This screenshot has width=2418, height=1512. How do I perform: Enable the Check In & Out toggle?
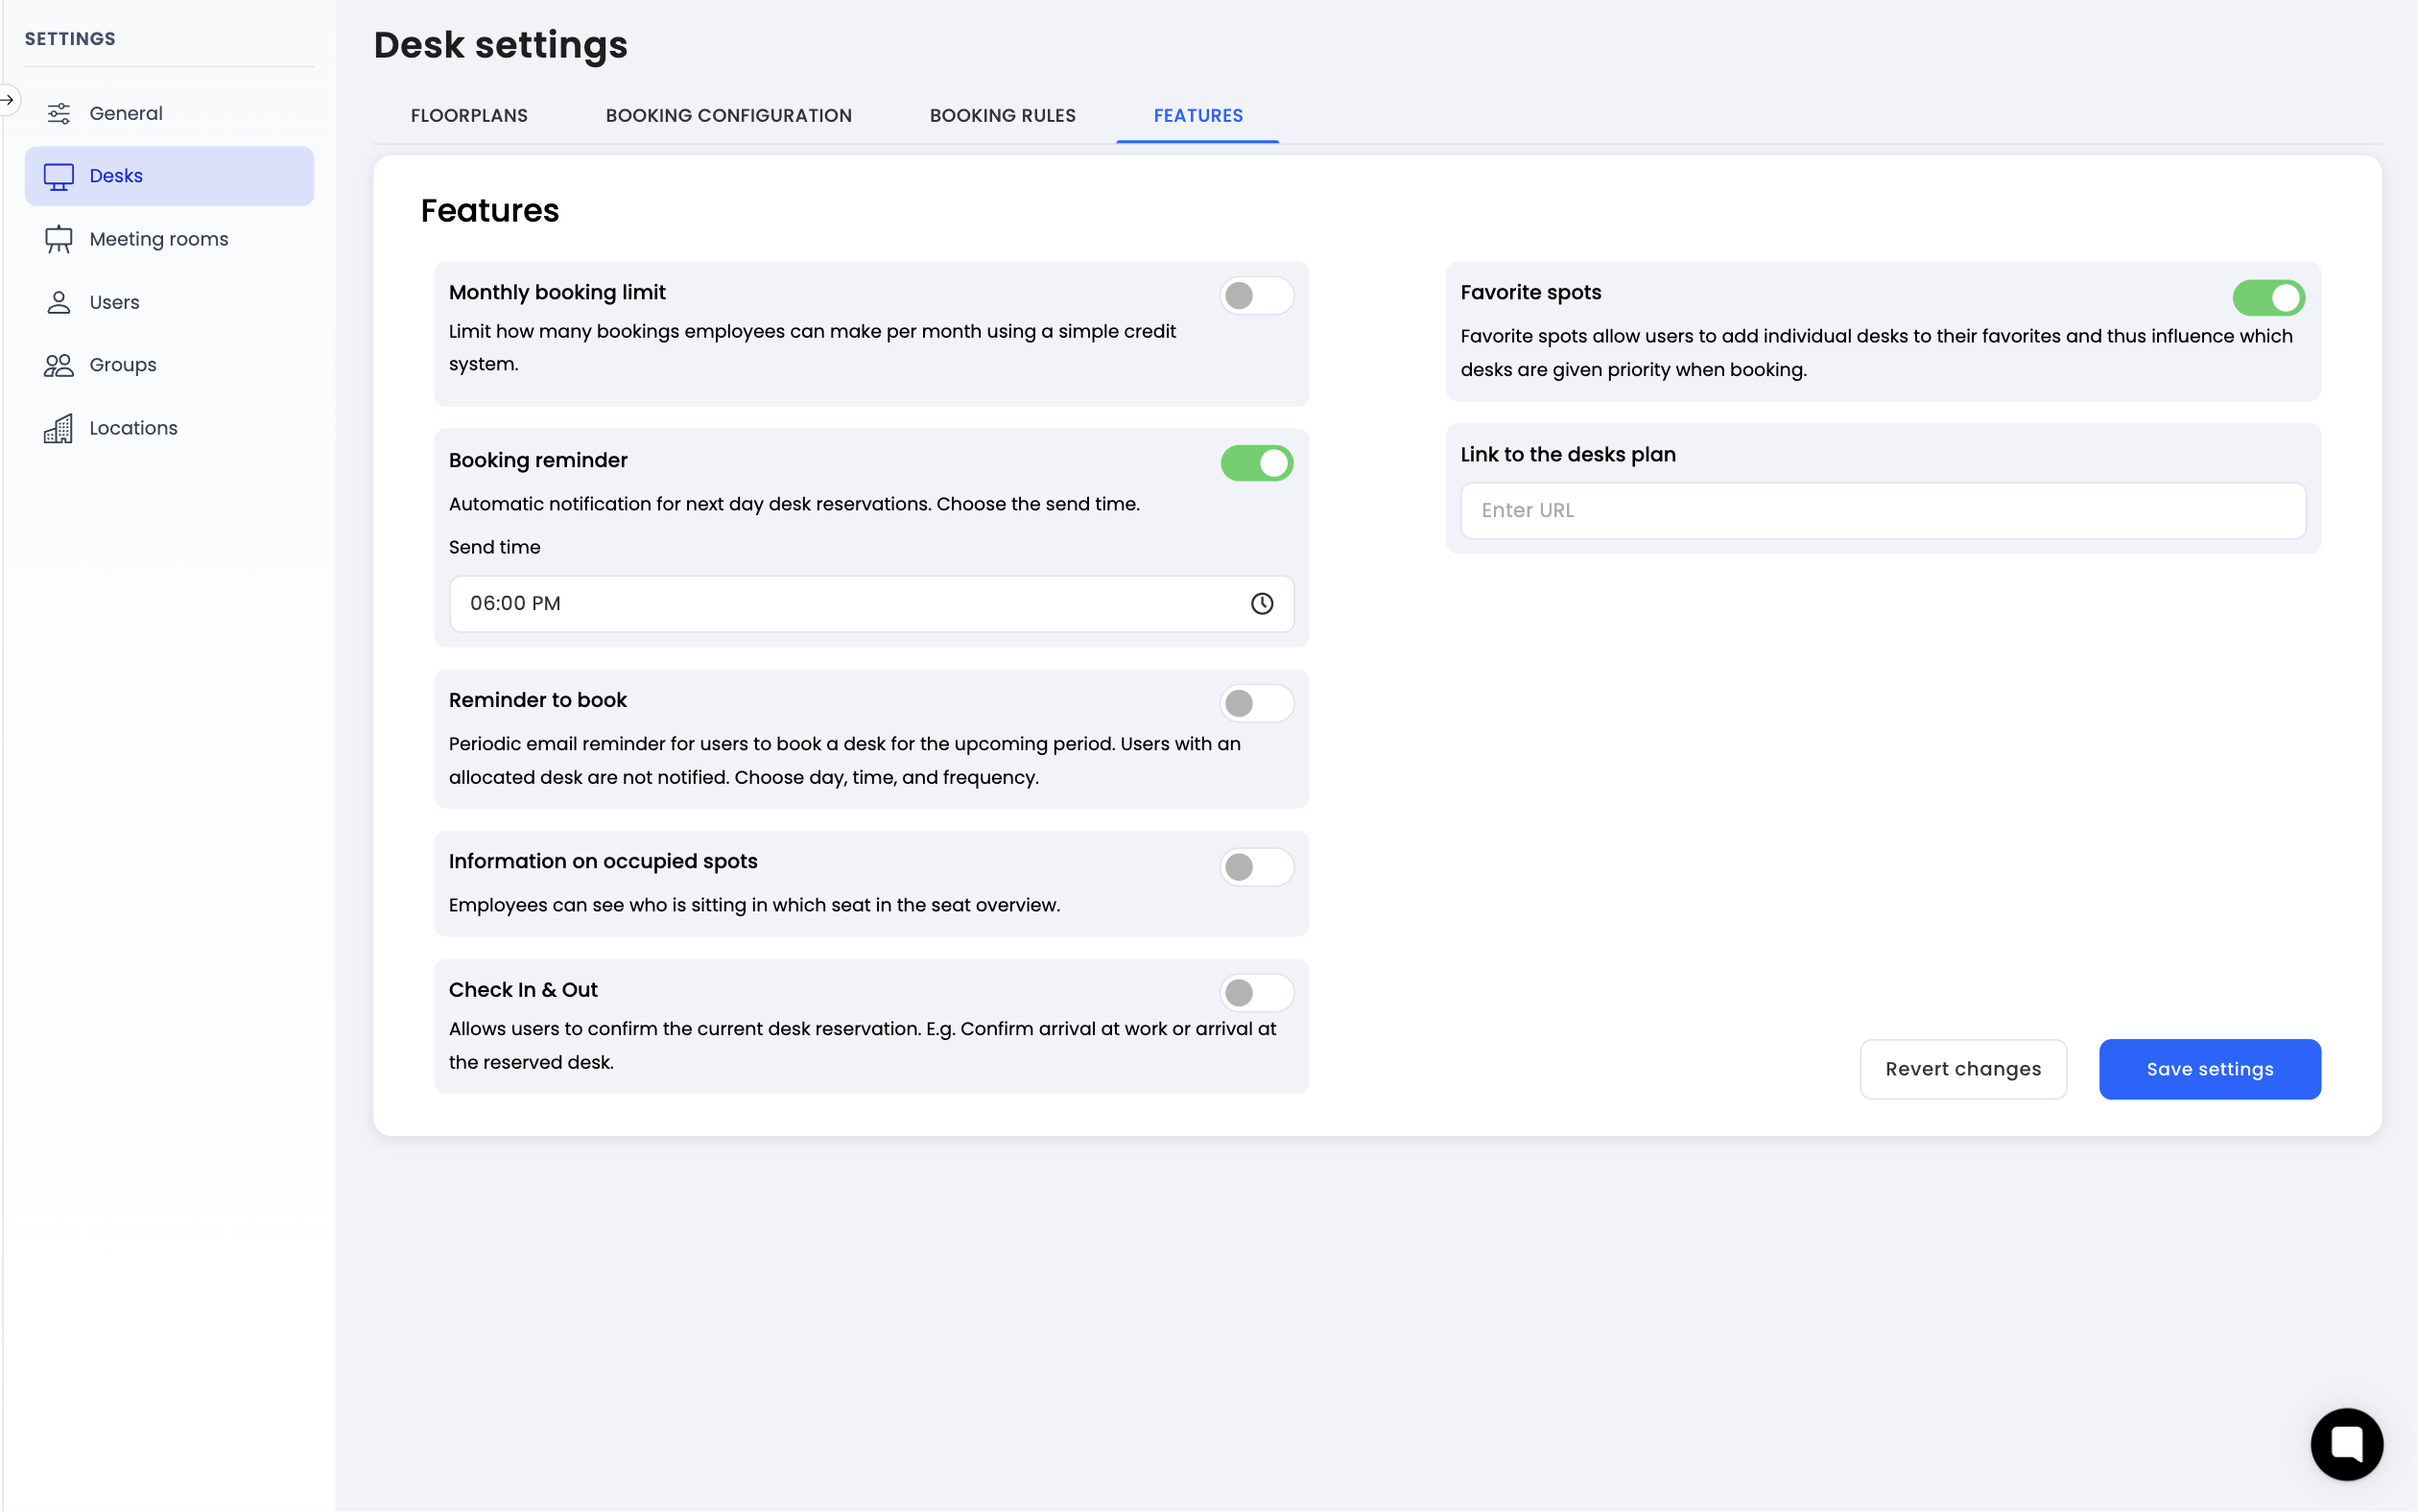click(x=1256, y=992)
